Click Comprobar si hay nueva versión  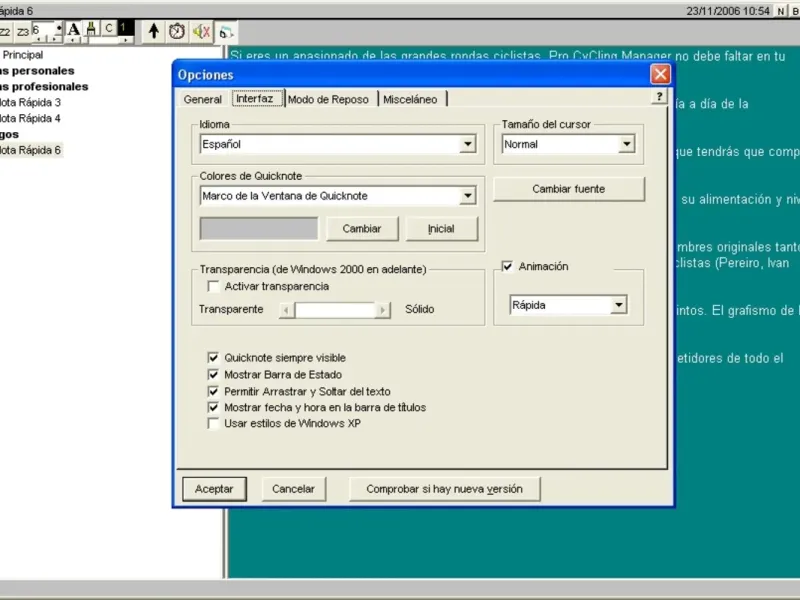click(444, 489)
